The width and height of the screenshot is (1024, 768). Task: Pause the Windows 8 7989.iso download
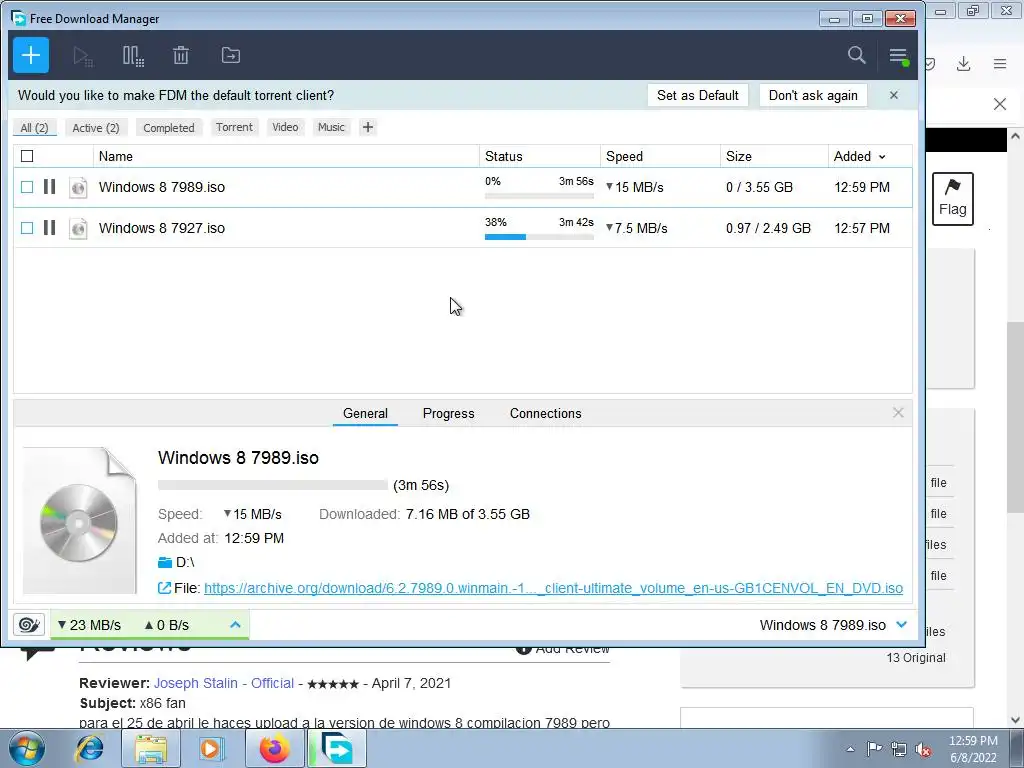[x=49, y=187]
